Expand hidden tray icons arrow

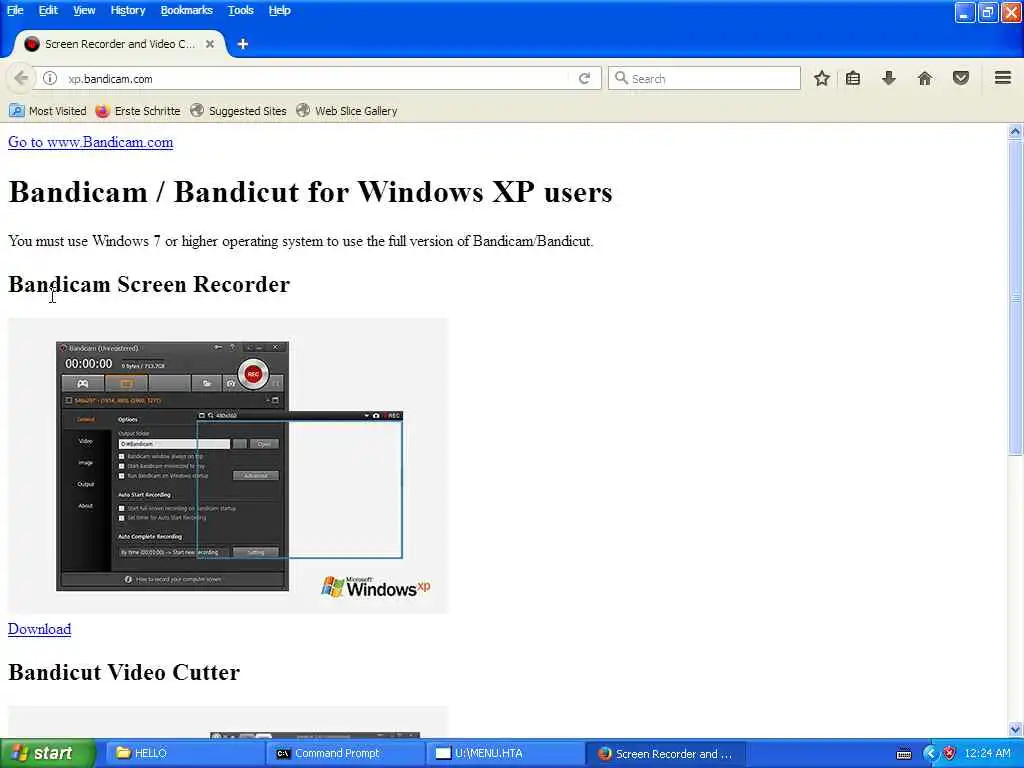point(931,754)
